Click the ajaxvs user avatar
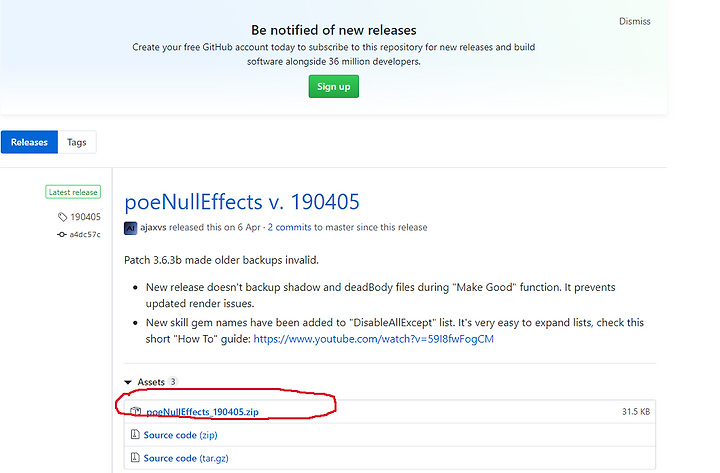 tap(130, 228)
